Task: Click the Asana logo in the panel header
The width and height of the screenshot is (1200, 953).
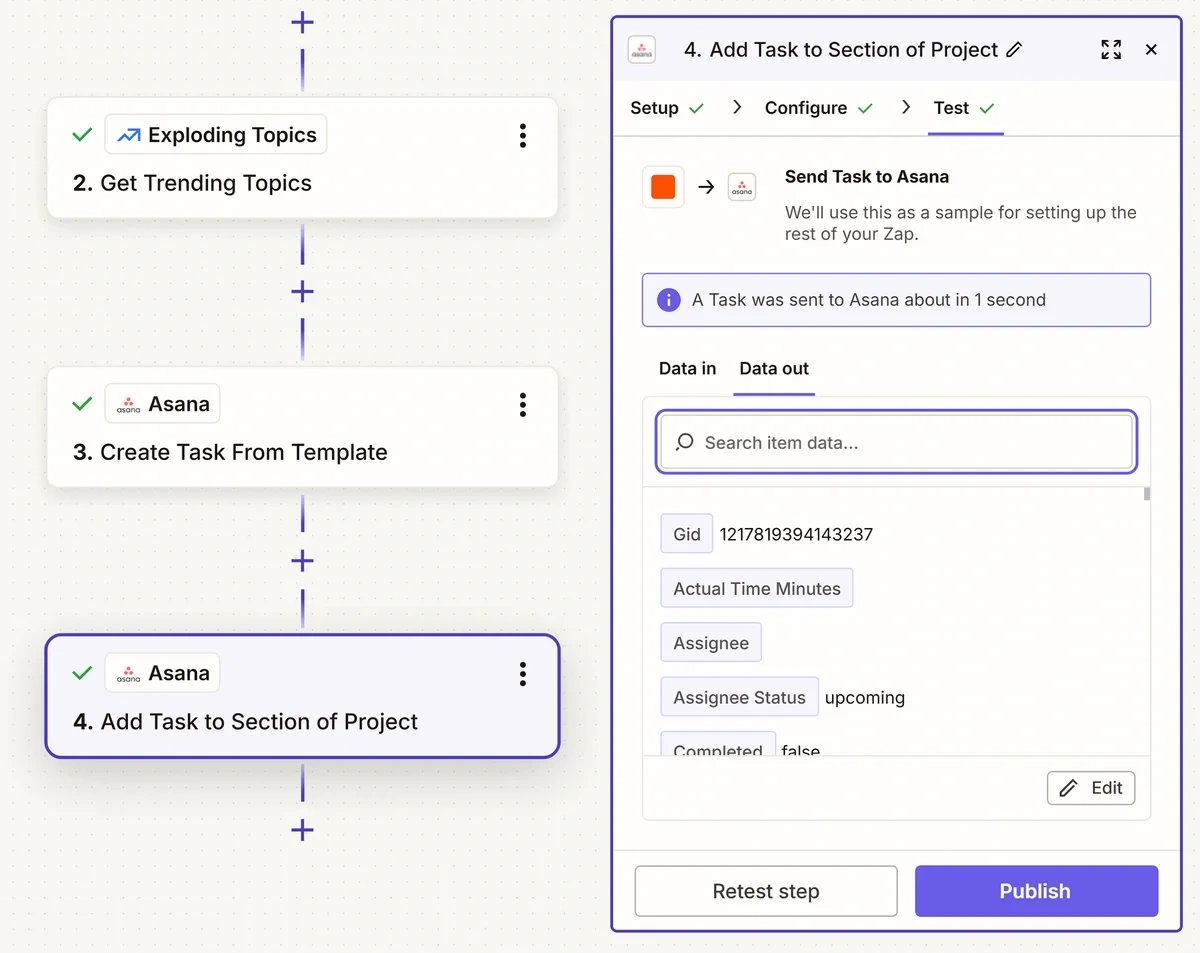Action: tap(642, 50)
